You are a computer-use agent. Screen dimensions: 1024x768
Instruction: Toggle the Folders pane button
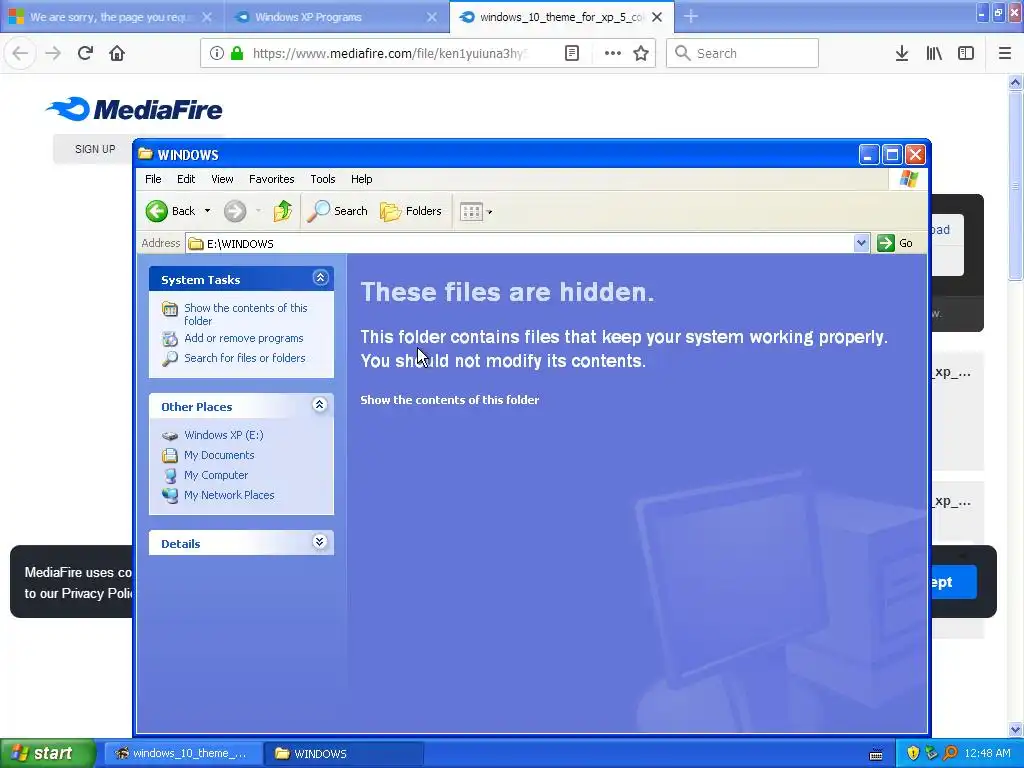click(x=411, y=211)
